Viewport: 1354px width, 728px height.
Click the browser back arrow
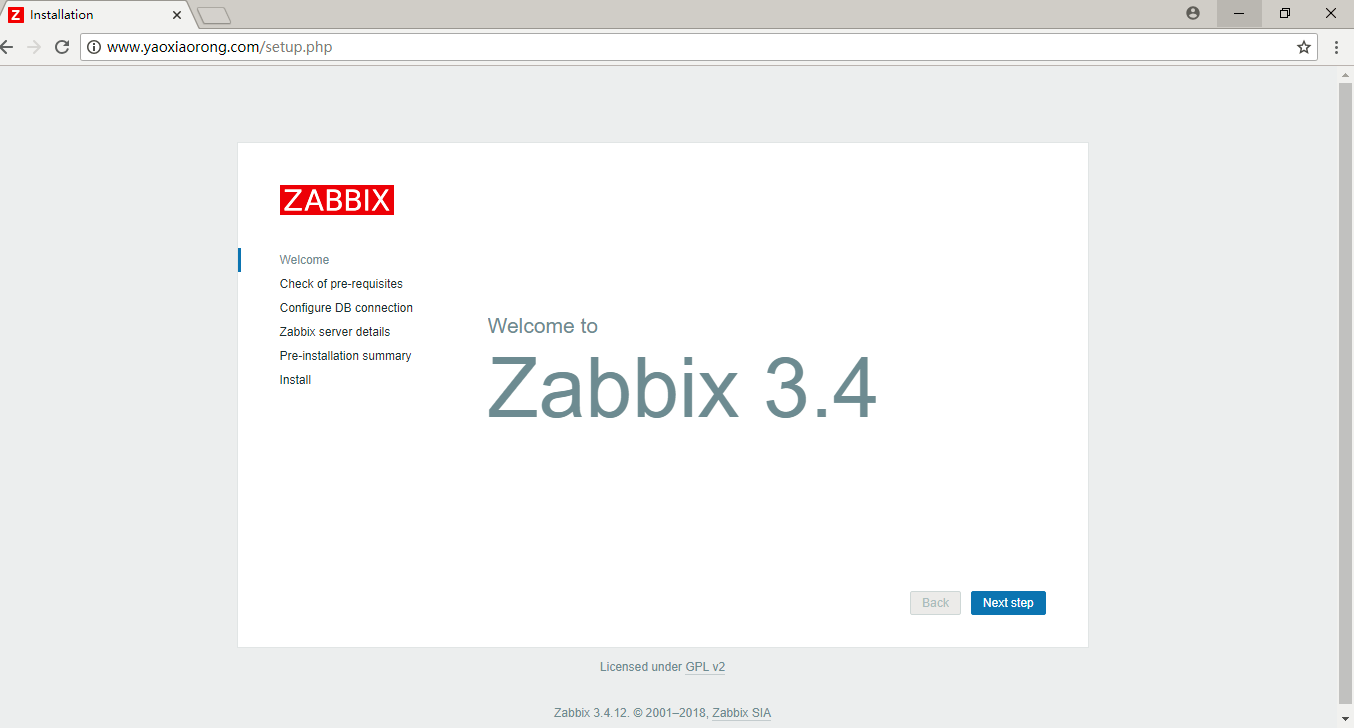coord(6,47)
